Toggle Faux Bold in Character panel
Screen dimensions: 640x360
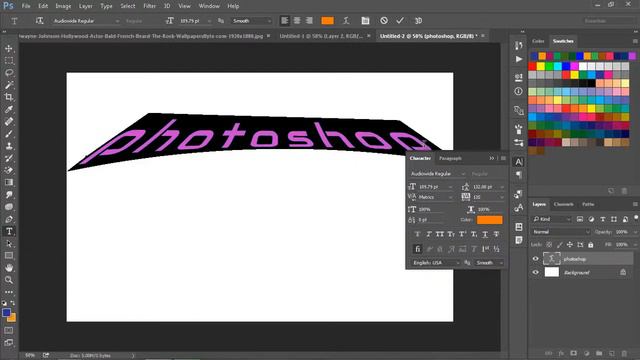click(417, 234)
